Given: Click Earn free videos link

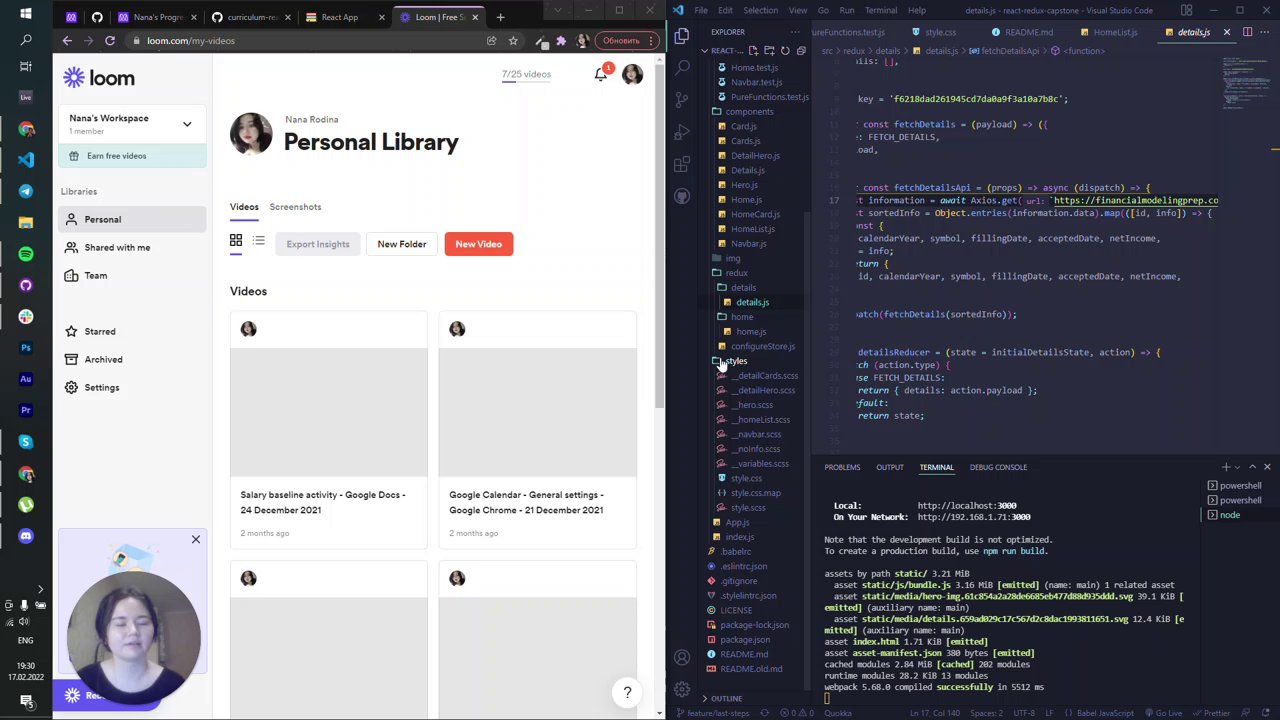Looking at the screenshot, I should 132,156.
